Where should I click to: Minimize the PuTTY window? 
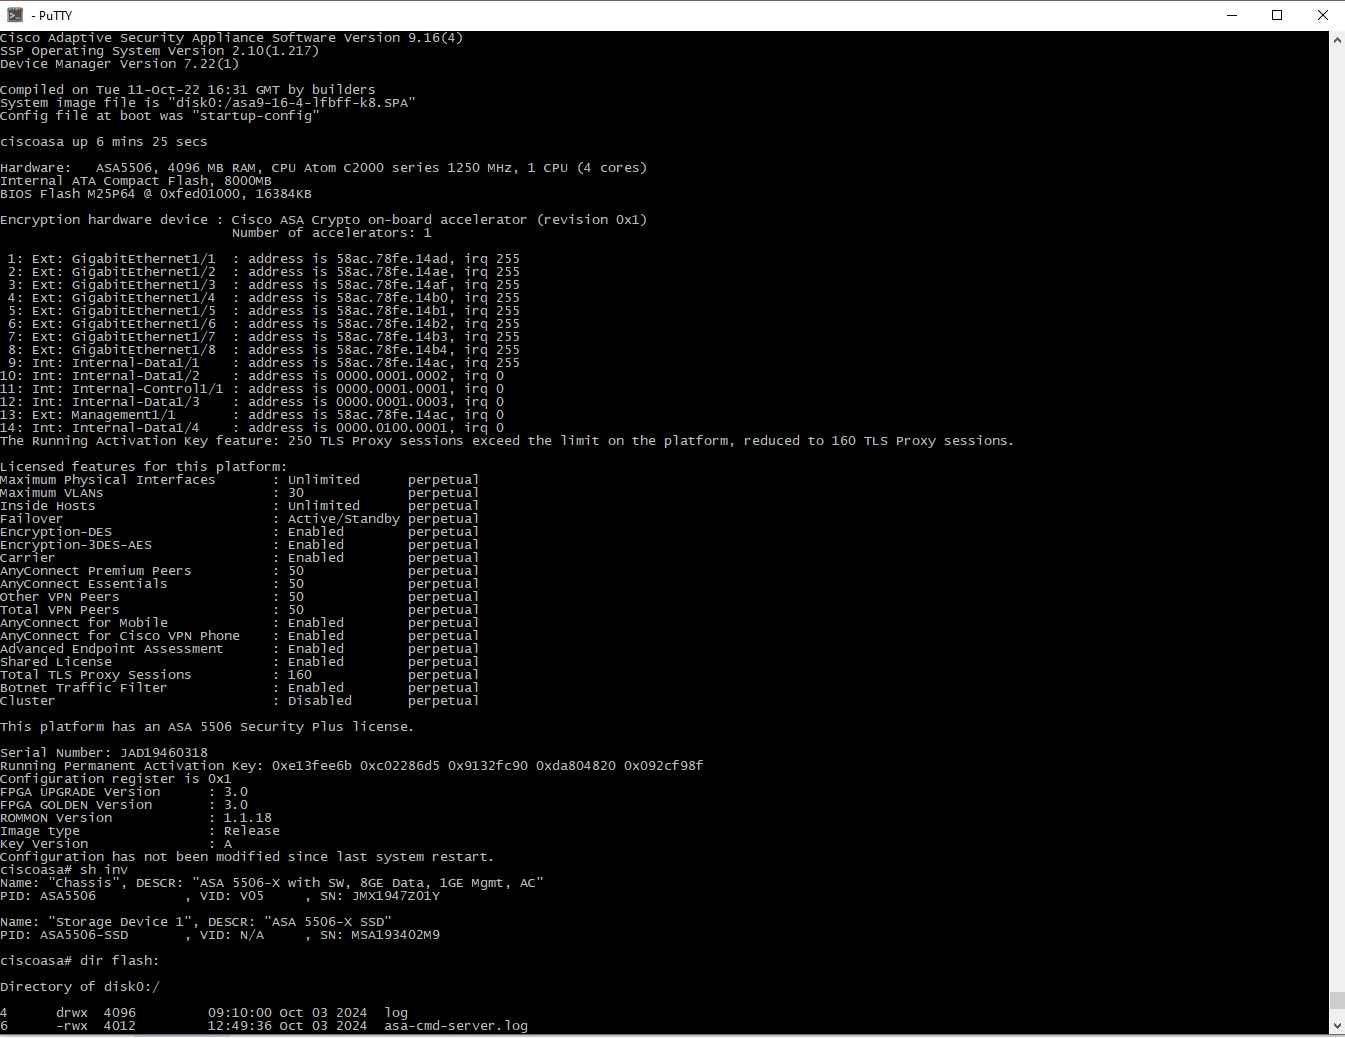click(x=1232, y=15)
